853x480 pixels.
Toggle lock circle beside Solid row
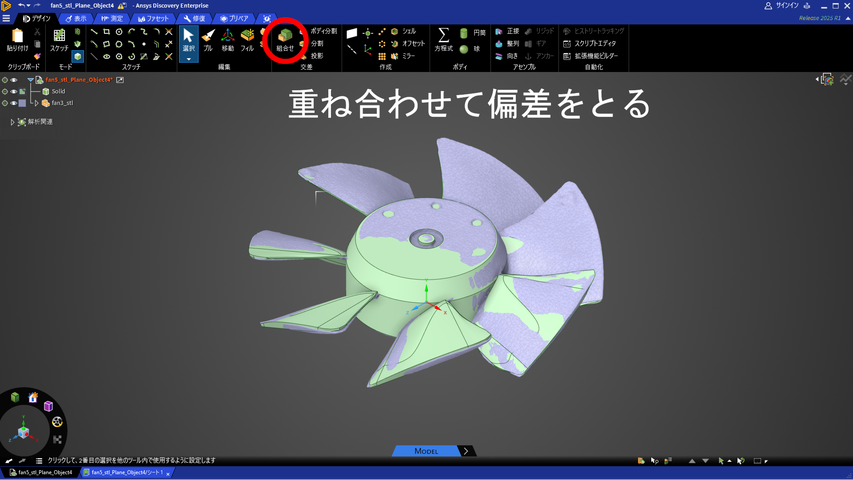tap(5, 91)
